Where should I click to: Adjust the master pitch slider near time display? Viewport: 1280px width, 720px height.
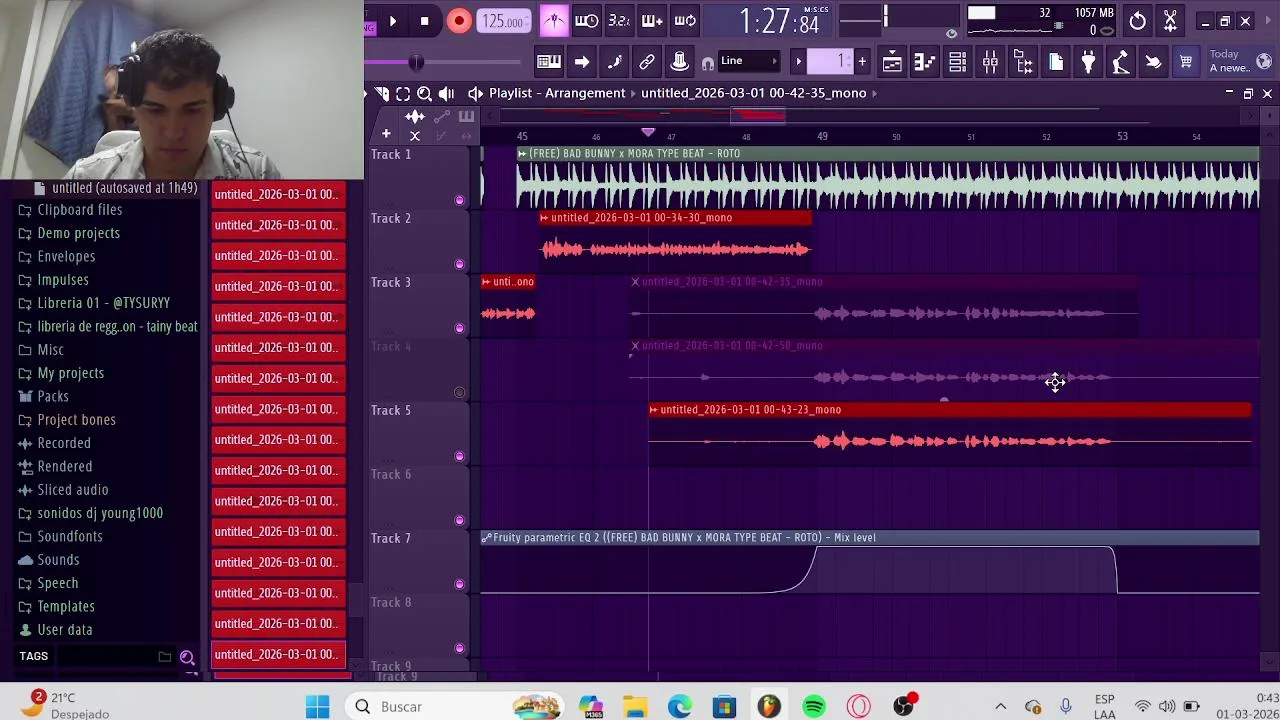(x=885, y=17)
